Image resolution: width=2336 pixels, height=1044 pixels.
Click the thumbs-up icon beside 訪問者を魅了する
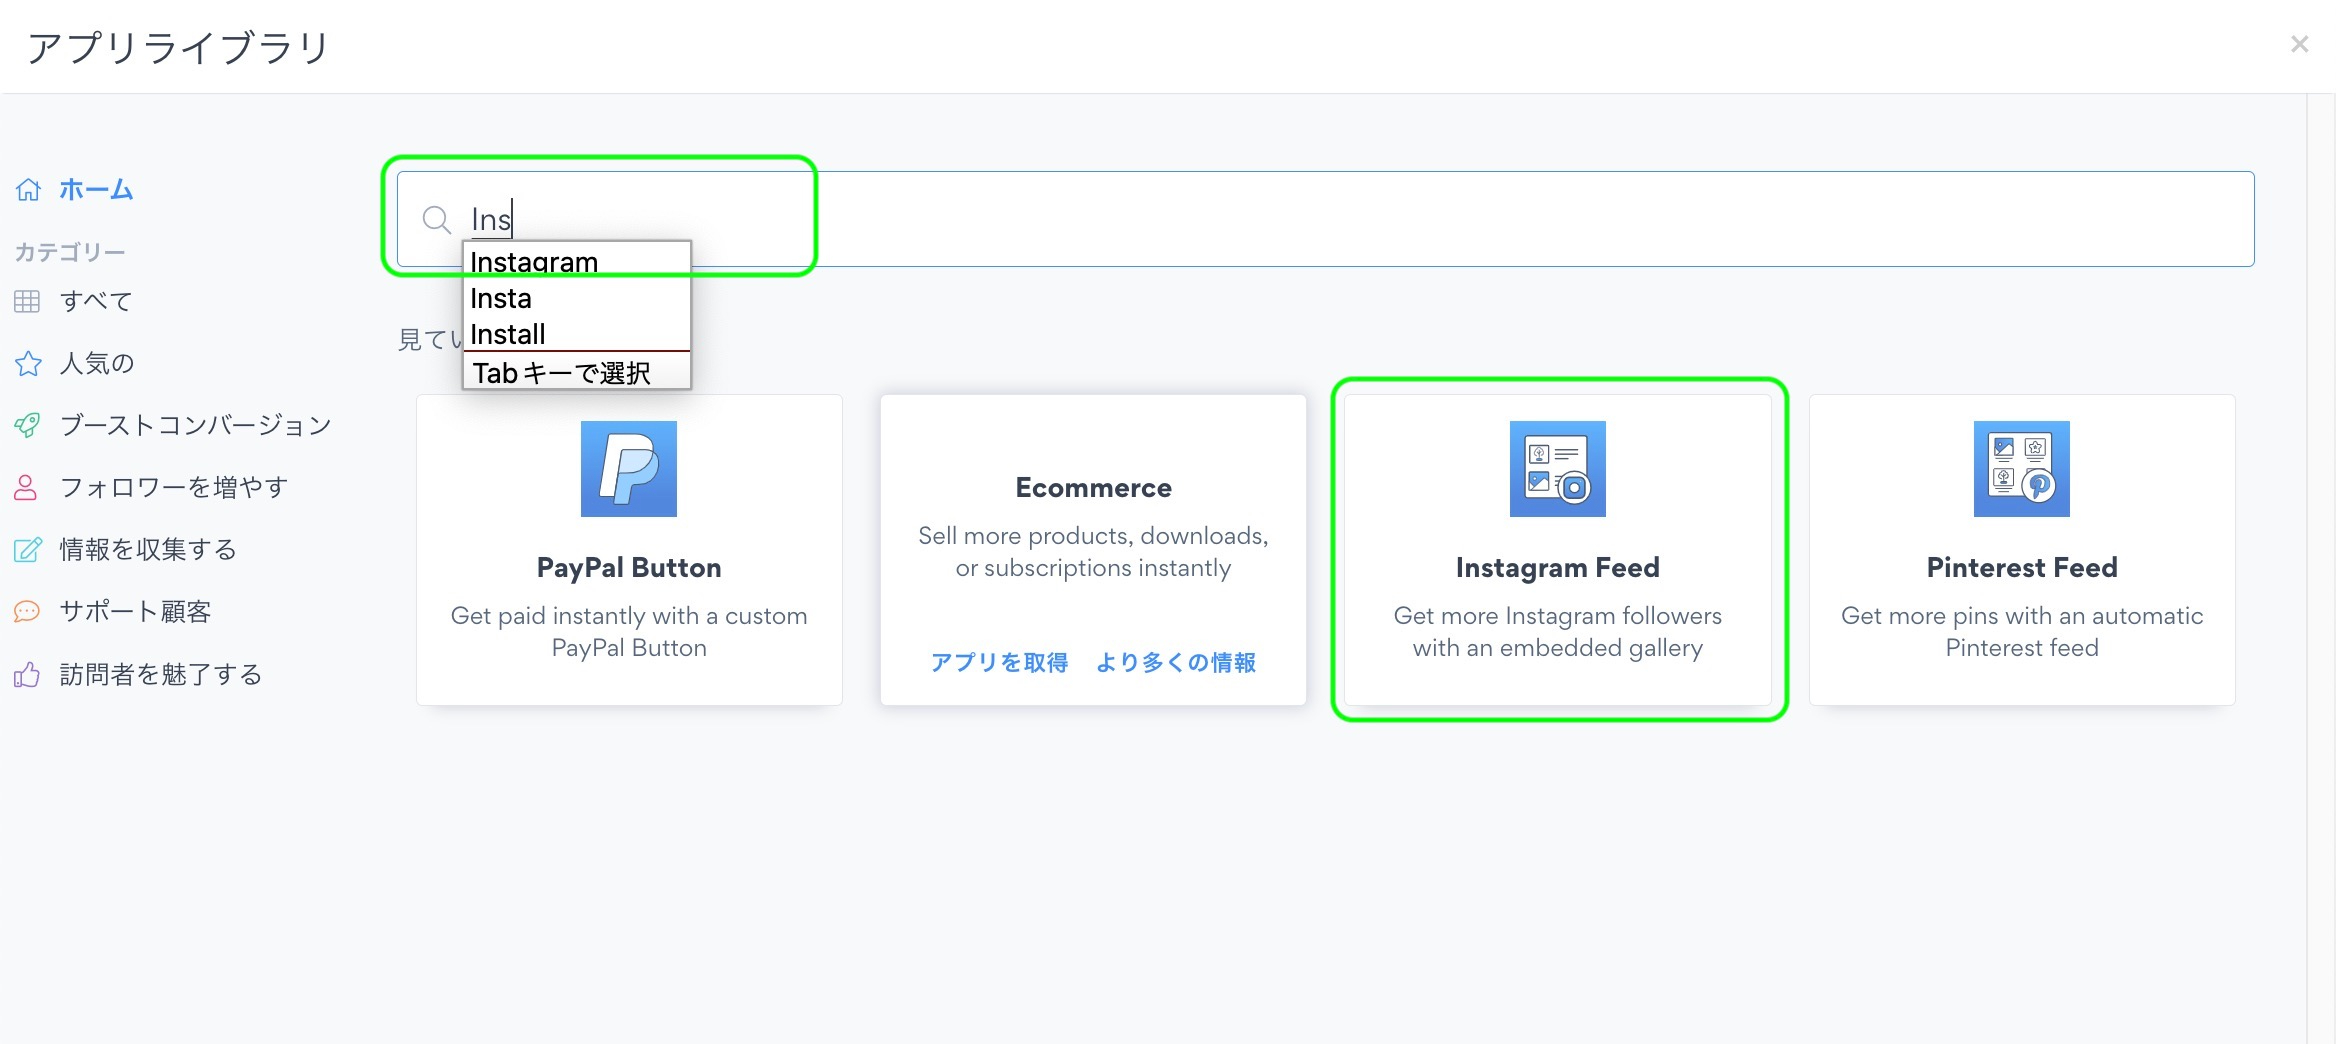27,674
